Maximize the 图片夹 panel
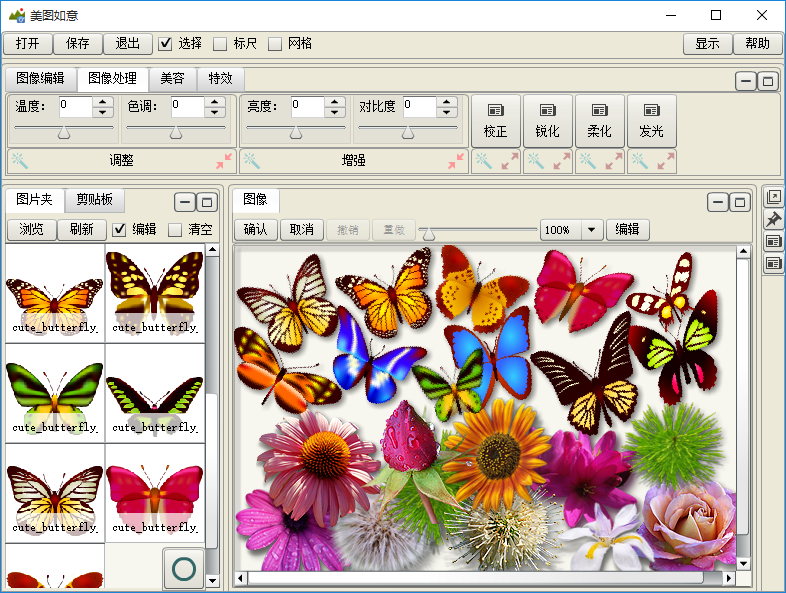 (x=207, y=203)
